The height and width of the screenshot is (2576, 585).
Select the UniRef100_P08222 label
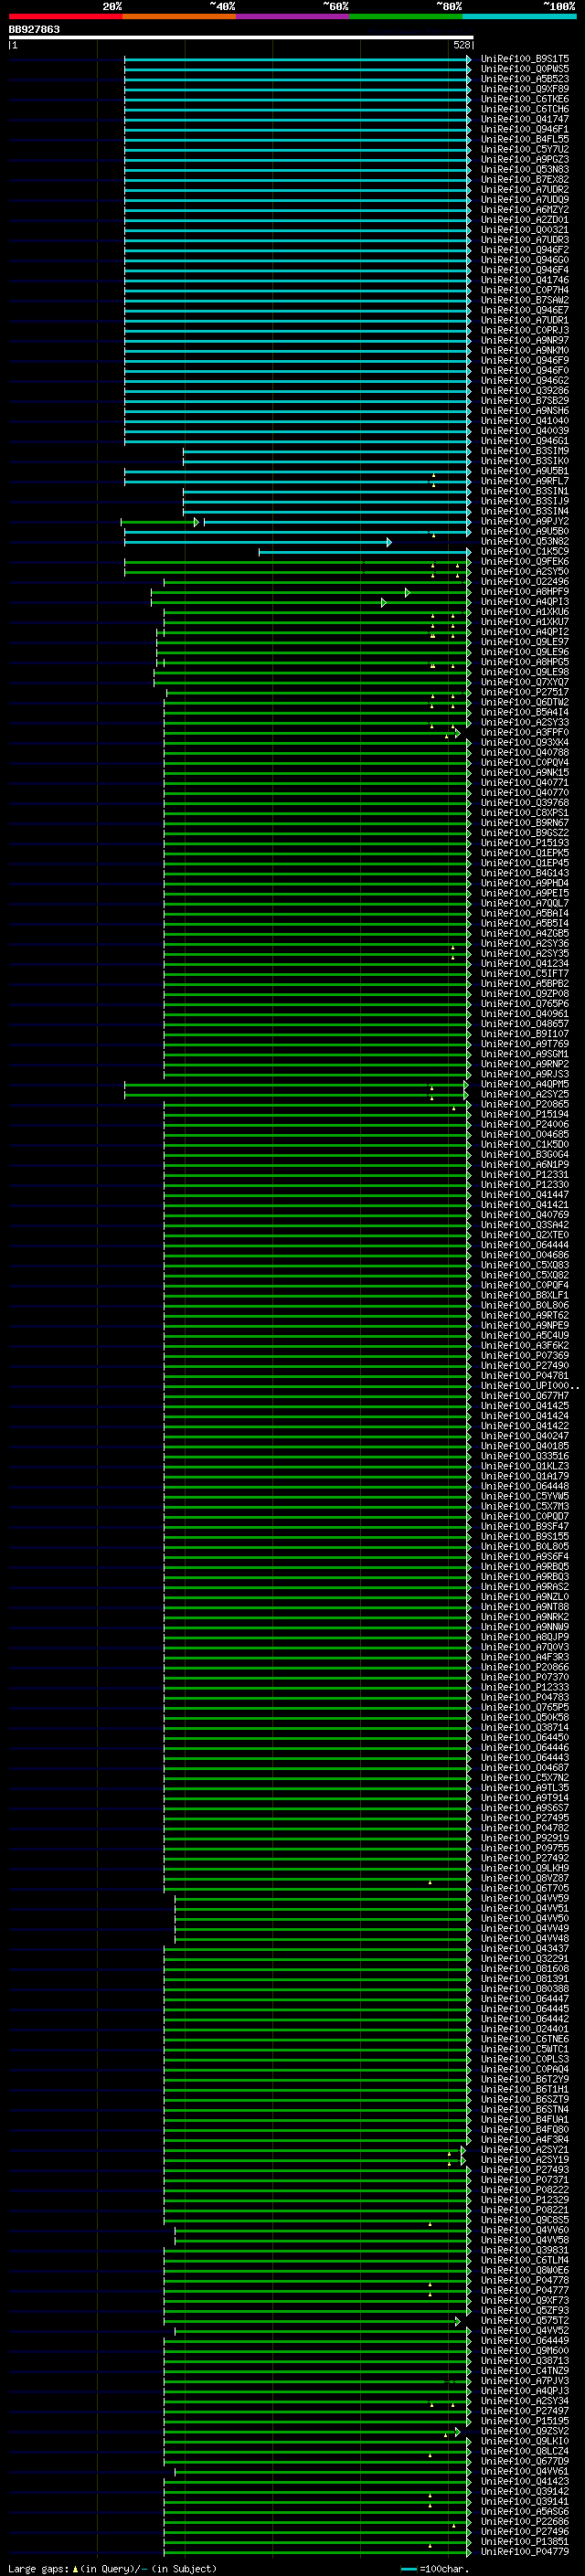pyautogui.click(x=525, y=2190)
